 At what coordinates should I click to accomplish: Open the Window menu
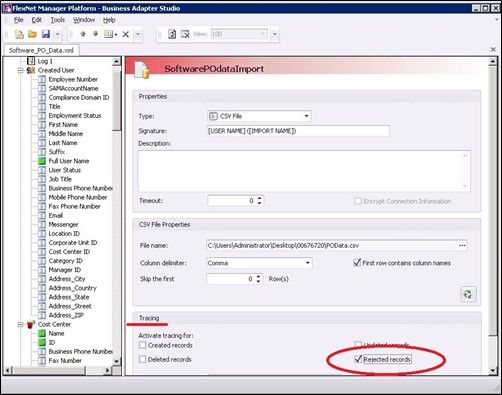pyautogui.click(x=84, y=20)
